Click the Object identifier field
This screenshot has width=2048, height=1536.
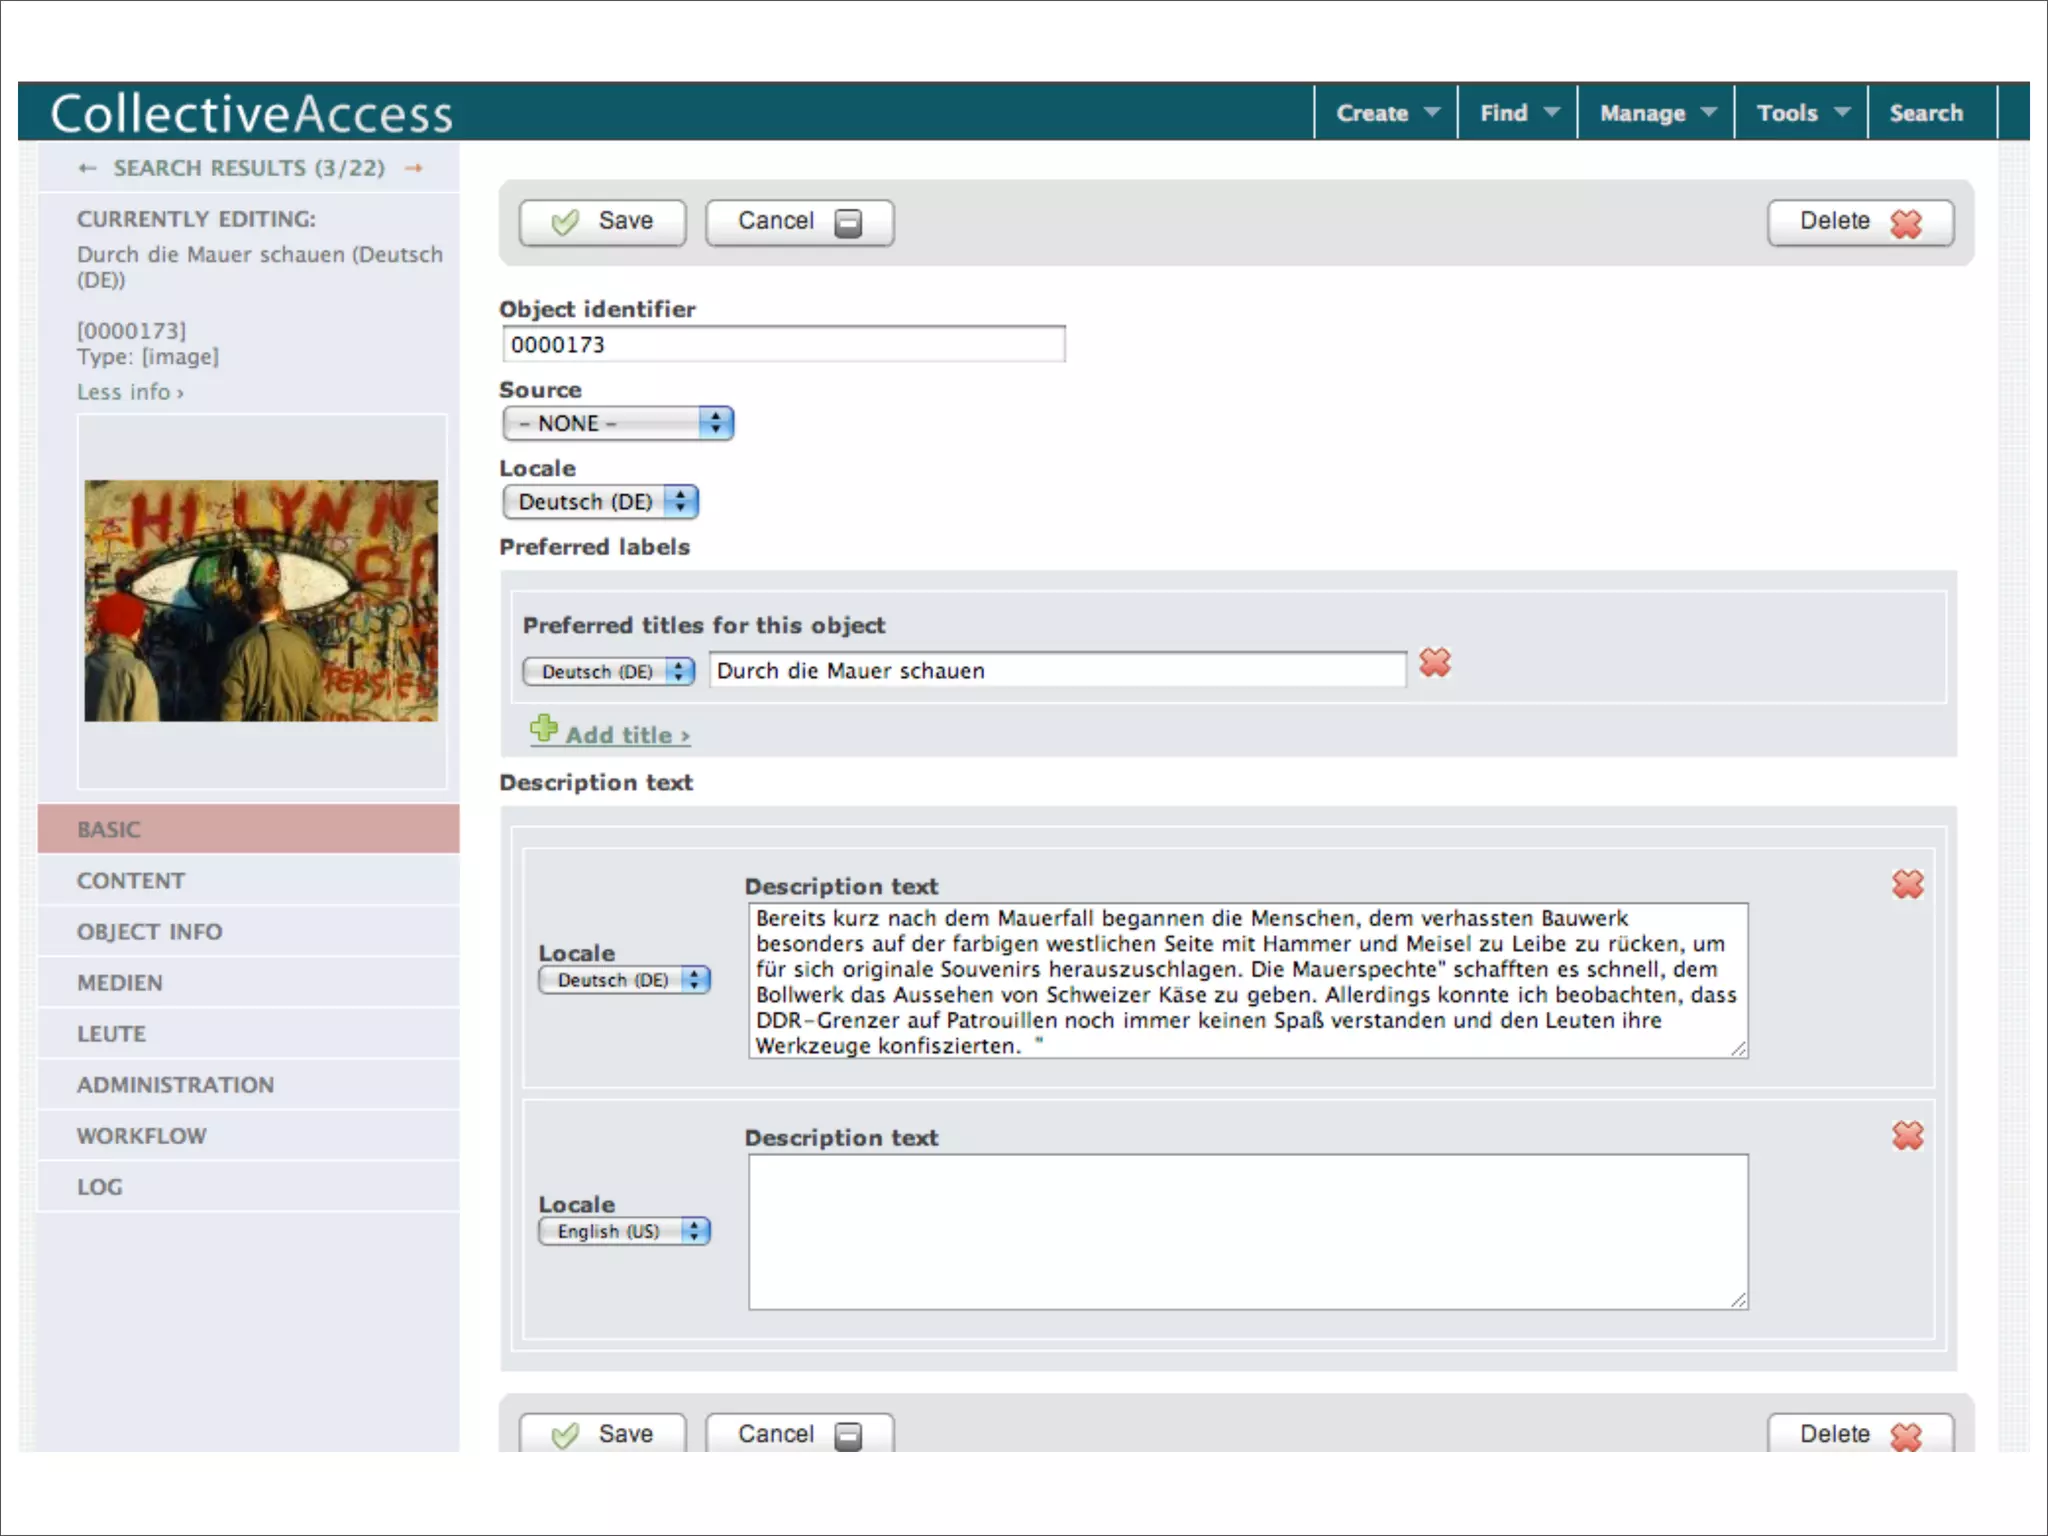[784, 344]
